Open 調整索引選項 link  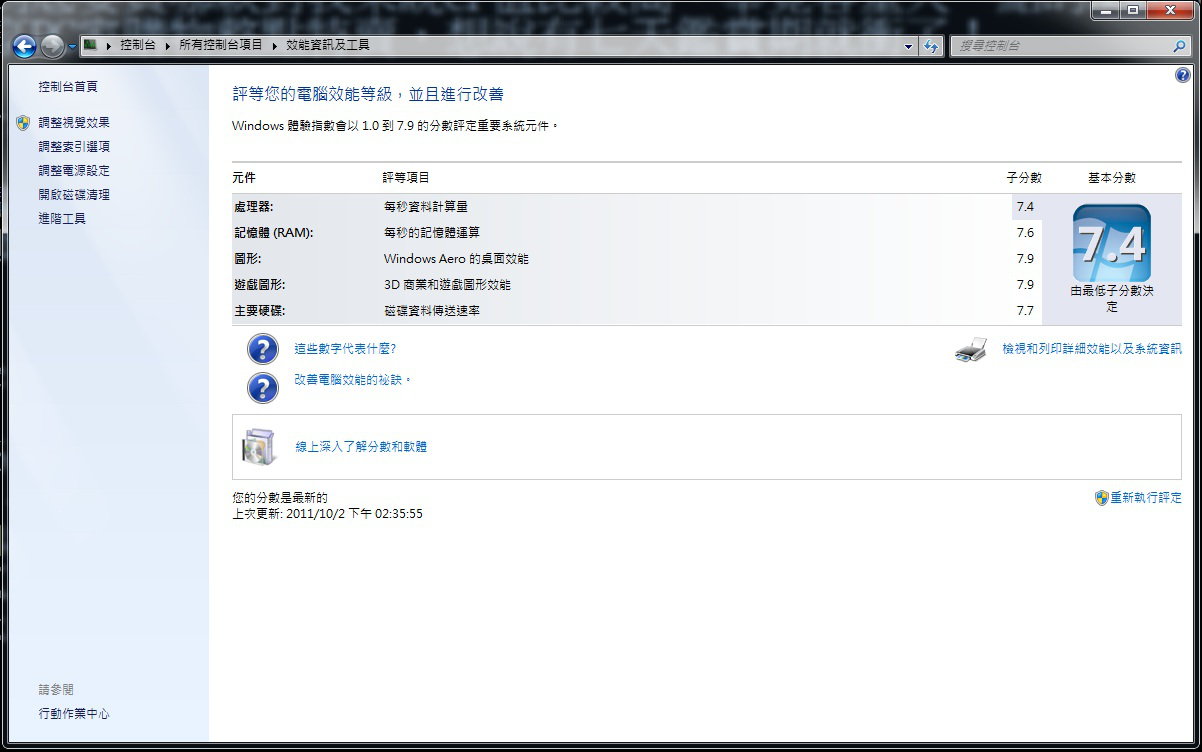click(x=74, y=147)
